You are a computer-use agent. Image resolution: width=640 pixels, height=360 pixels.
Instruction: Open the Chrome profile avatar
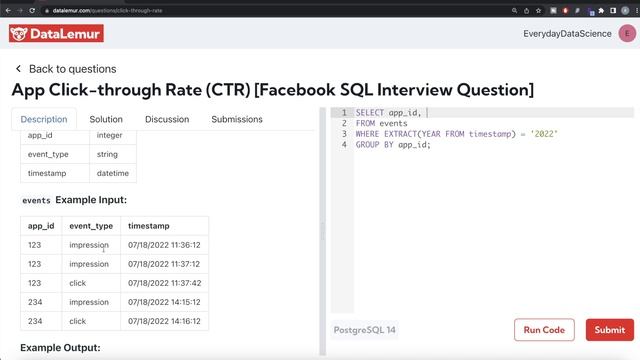(625, 11)
